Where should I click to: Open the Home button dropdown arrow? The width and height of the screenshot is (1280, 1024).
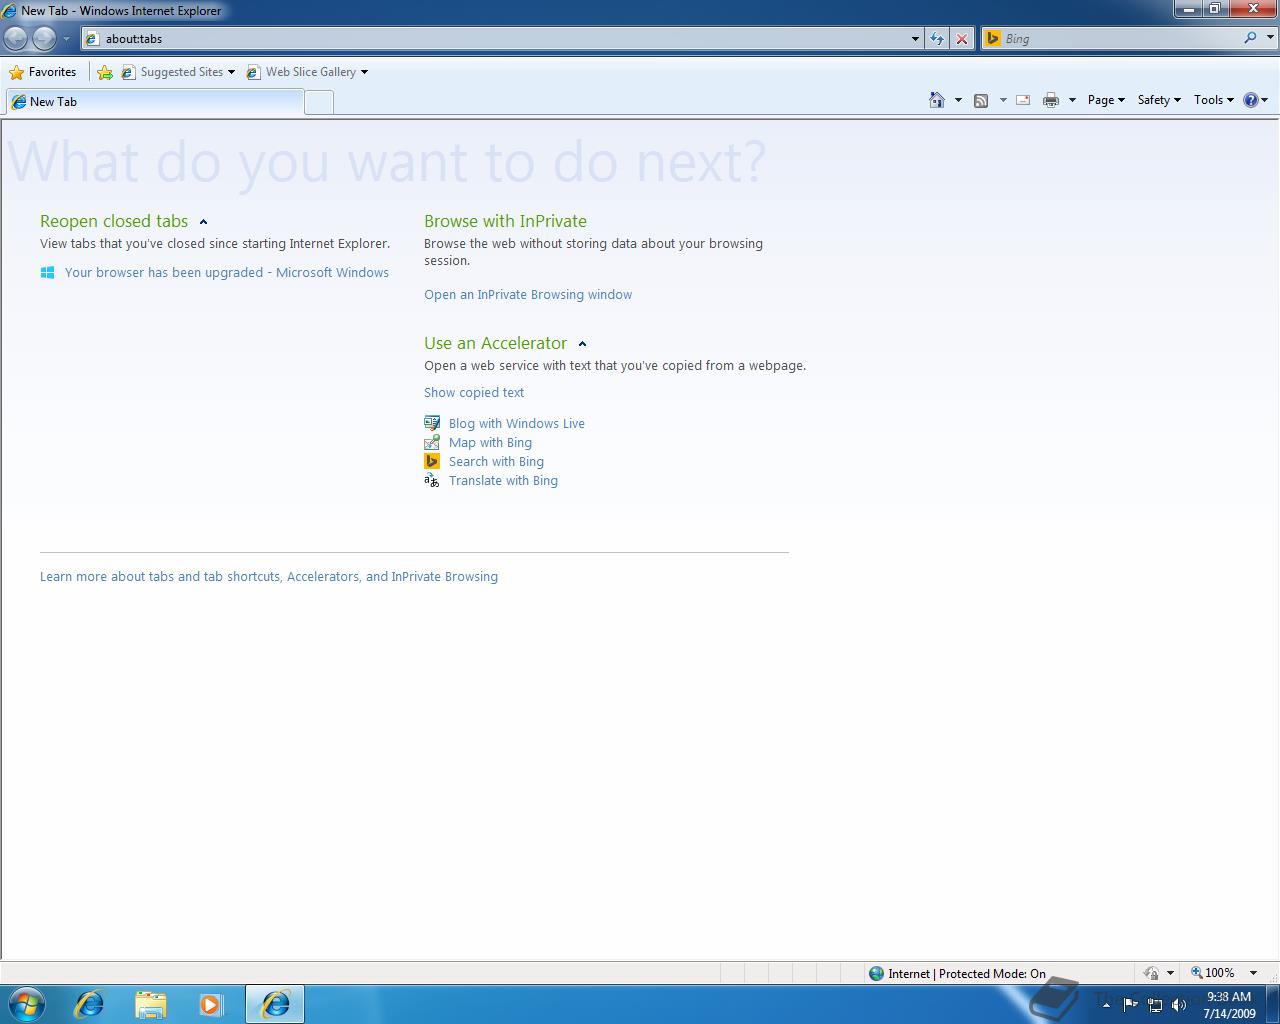(958, 100)
